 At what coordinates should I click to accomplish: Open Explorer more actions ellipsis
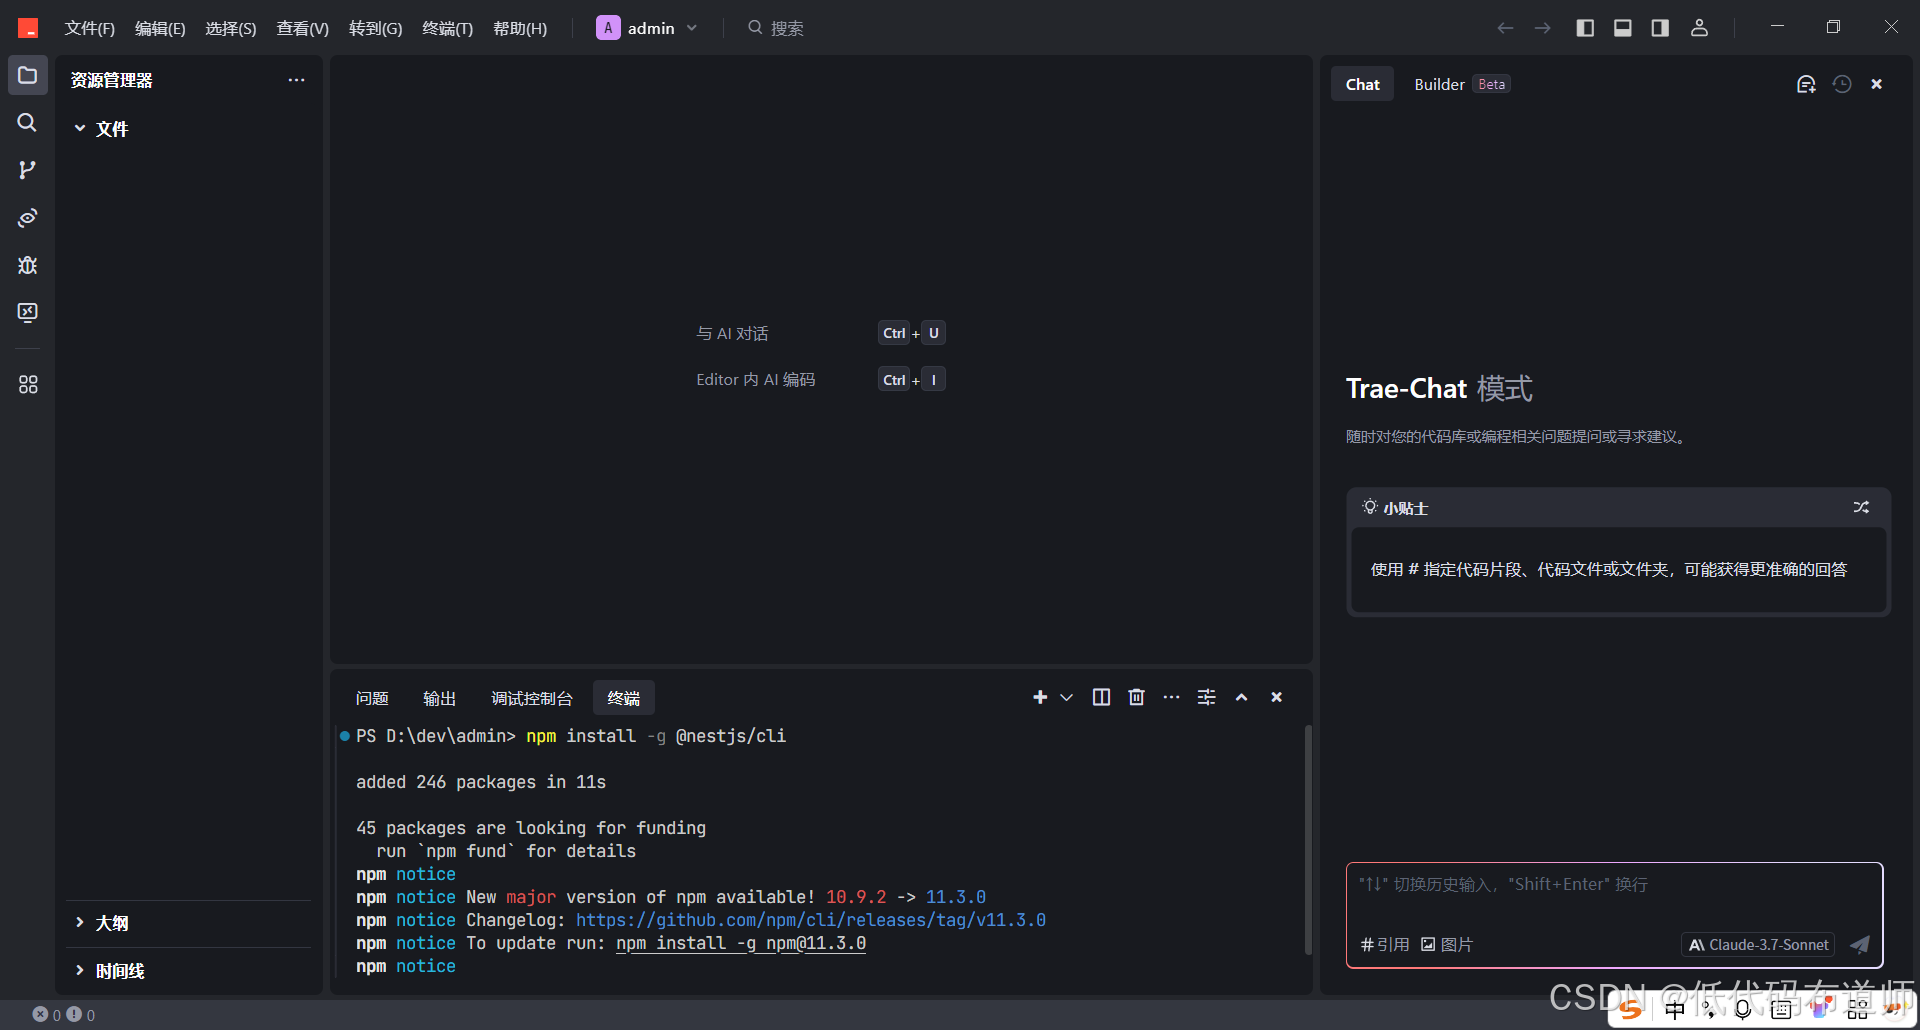point(296,80)
